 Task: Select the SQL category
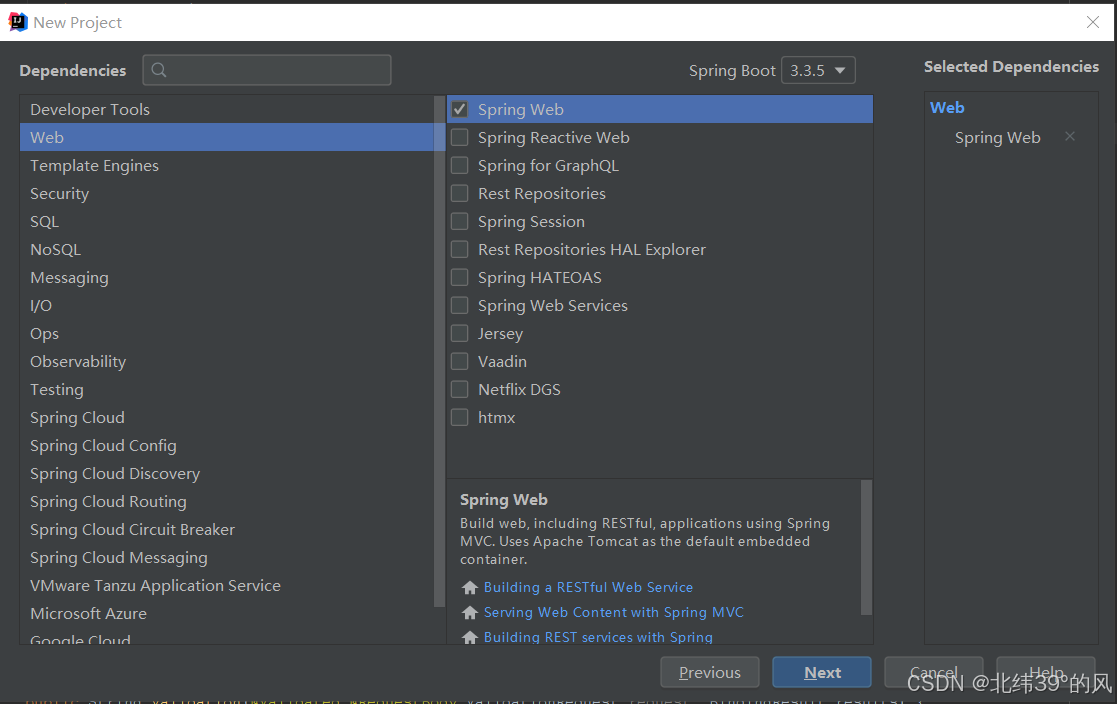pyautogui.click(x=44, y=221)
